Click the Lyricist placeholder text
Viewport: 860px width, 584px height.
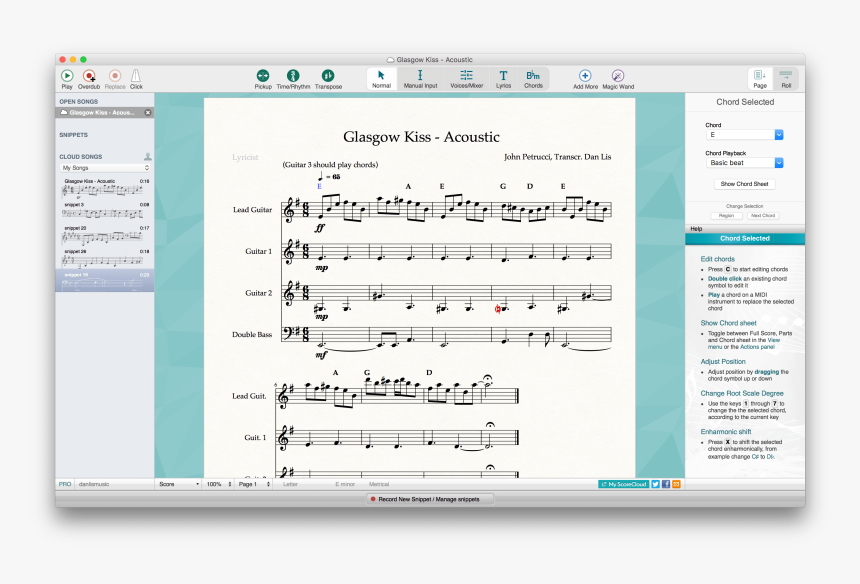click(x=245, y=157)
